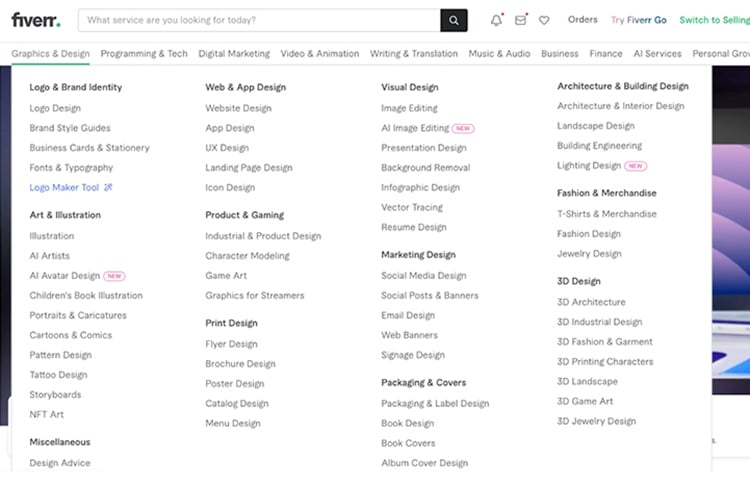Open the Orders link
750x485 pixels.
pyautogui.click(x=582, y=20)
